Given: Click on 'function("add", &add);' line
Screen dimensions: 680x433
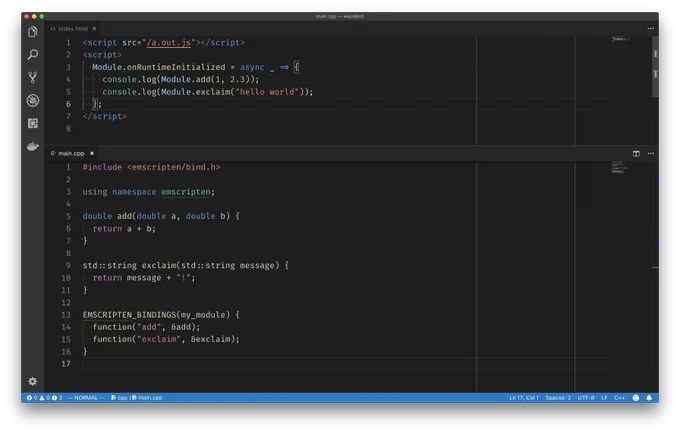Looking at the screenshot, I should tap(146, 327).
